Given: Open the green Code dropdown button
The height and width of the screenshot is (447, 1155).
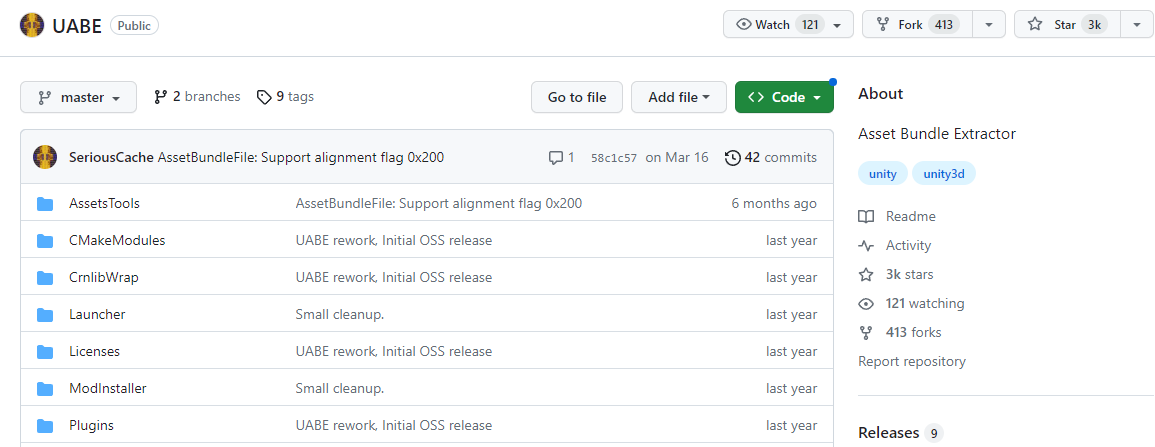Looking at the screenshot, I should click(x=784, y=97).
